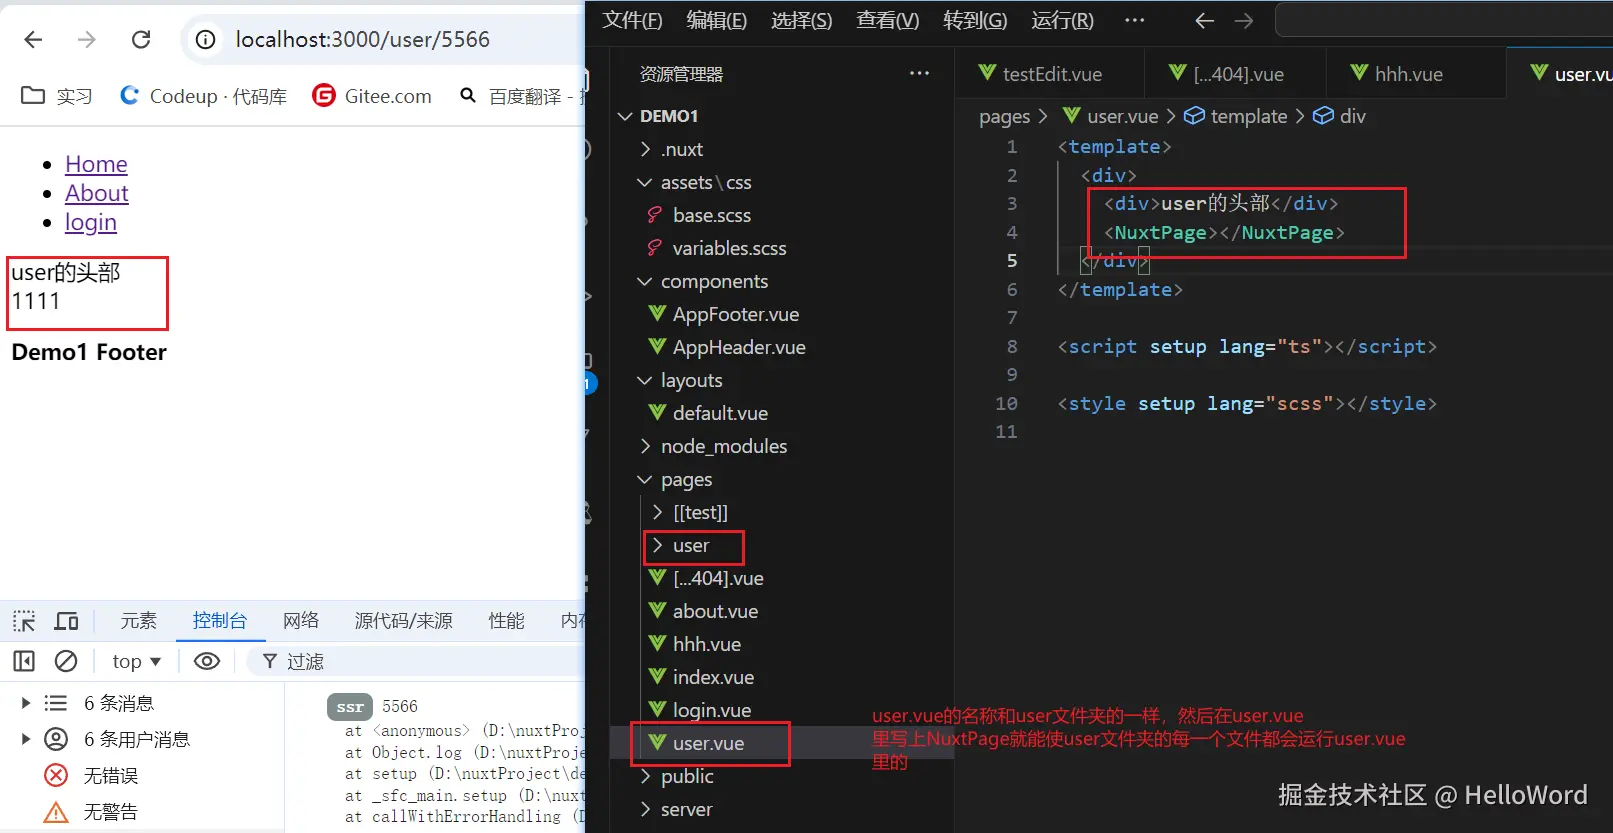
Task: Open default.vue file
Action: [x=780, y=413]
